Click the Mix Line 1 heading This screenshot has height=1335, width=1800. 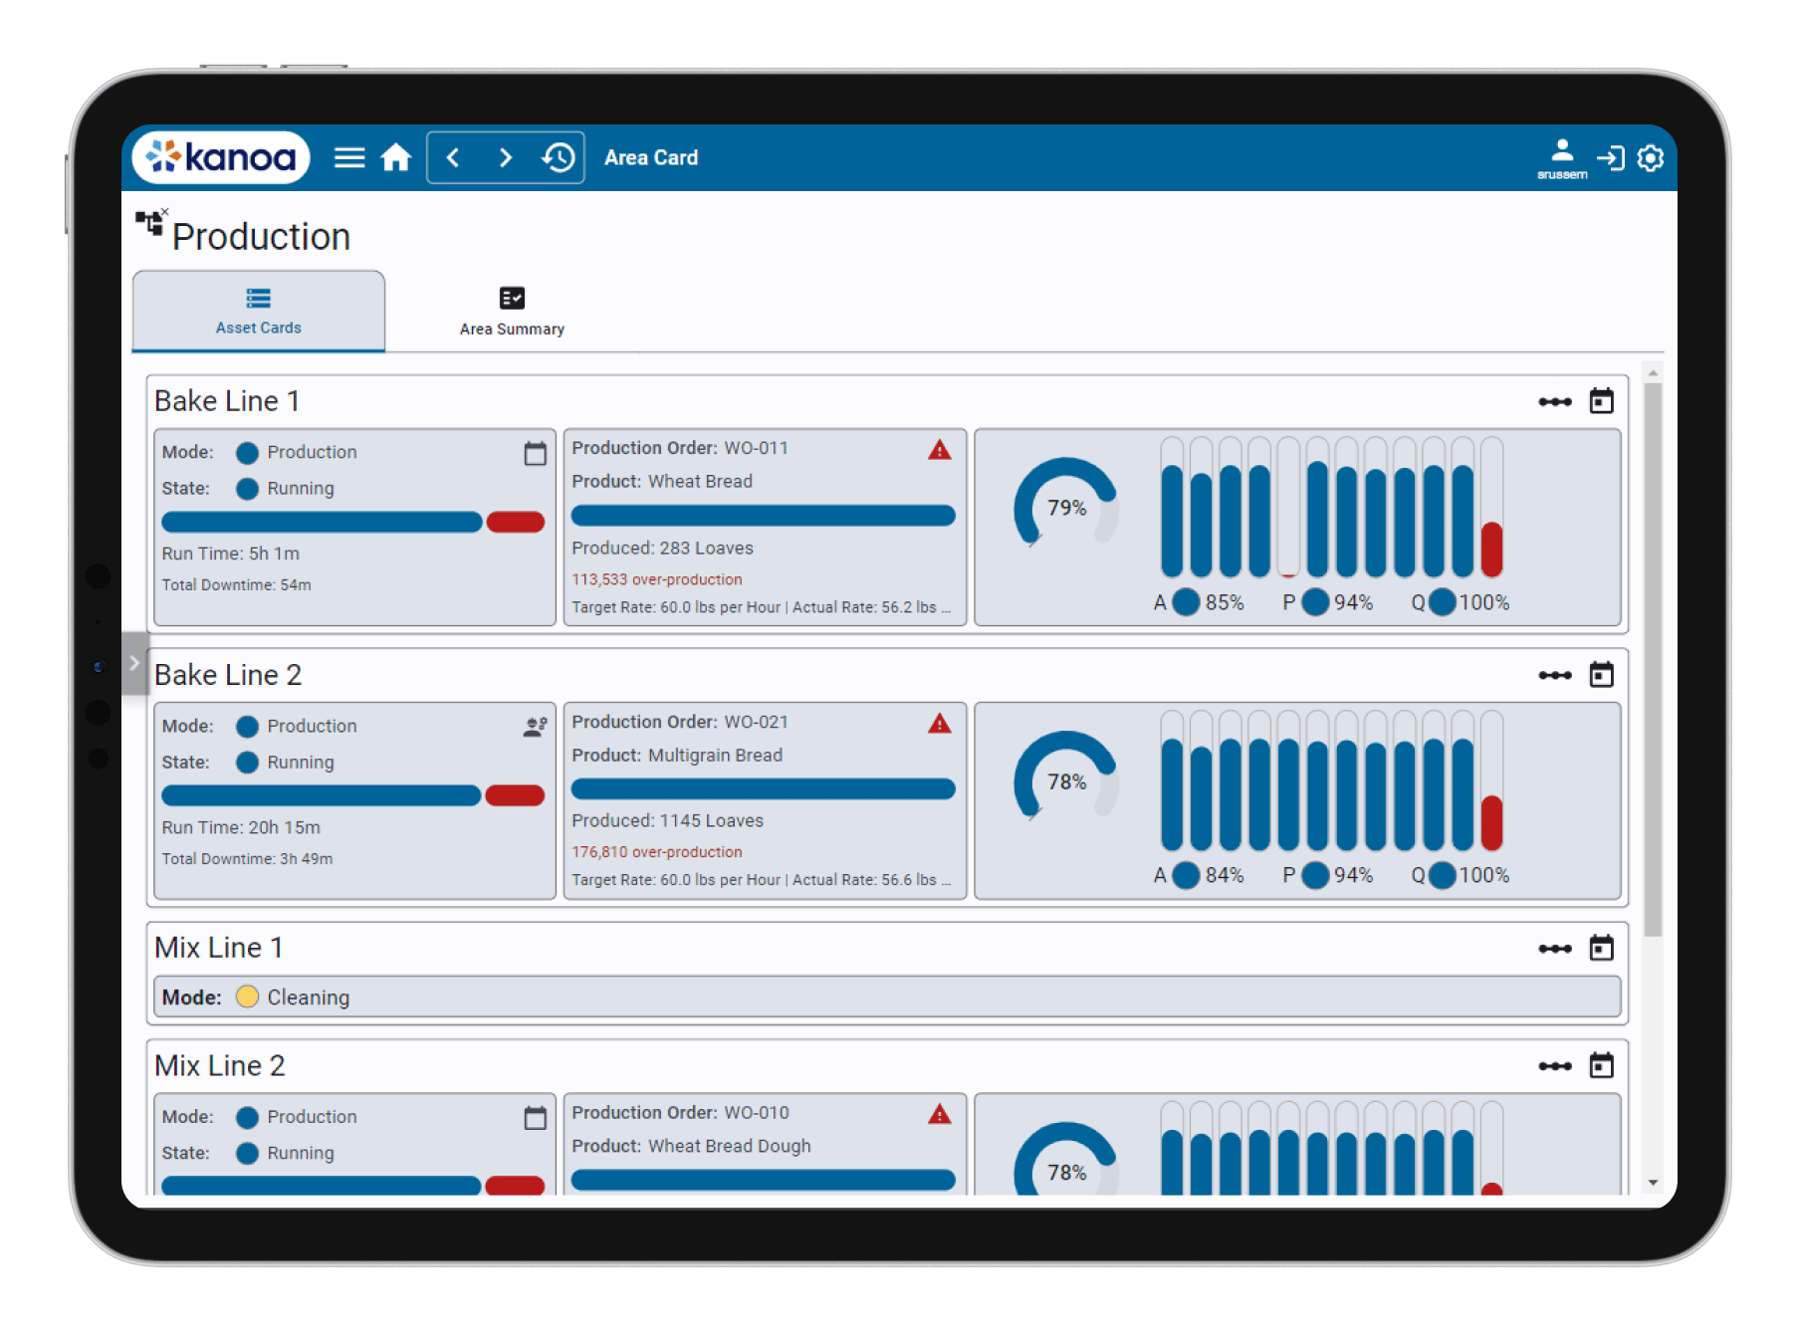pos(219,947)
